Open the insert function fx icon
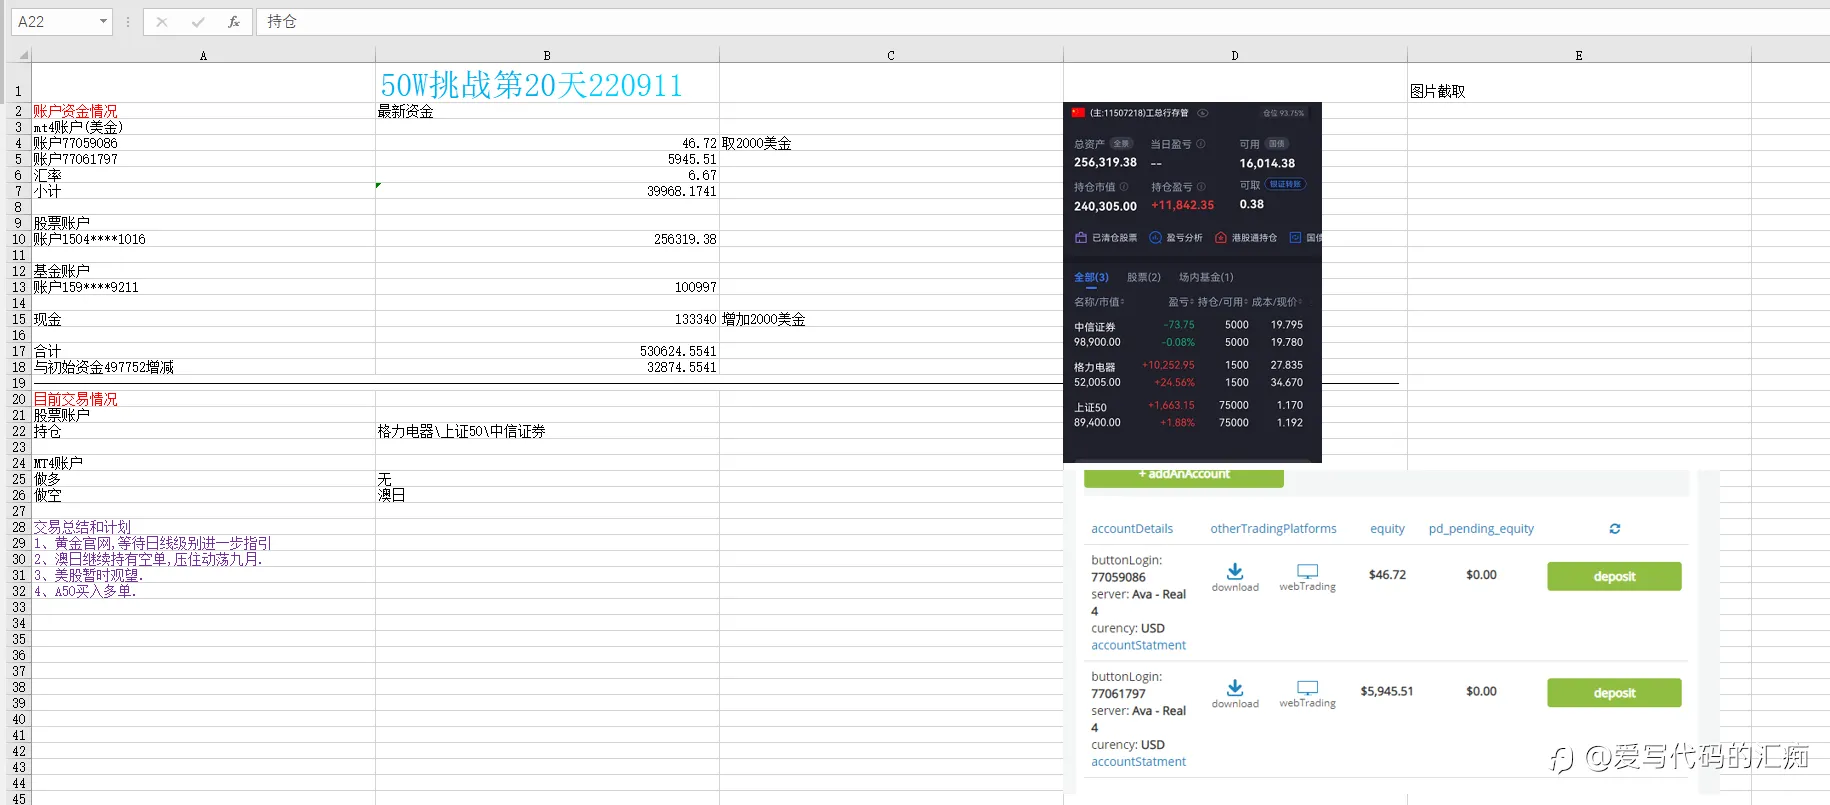 (x=234, y=21)
